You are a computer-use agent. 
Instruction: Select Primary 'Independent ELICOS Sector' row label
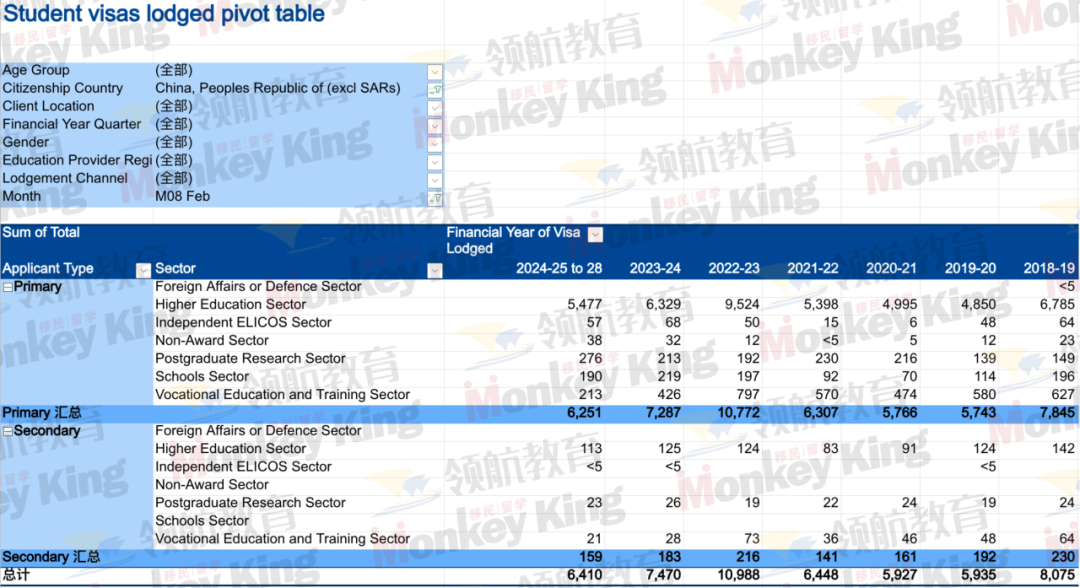point(243,322)
